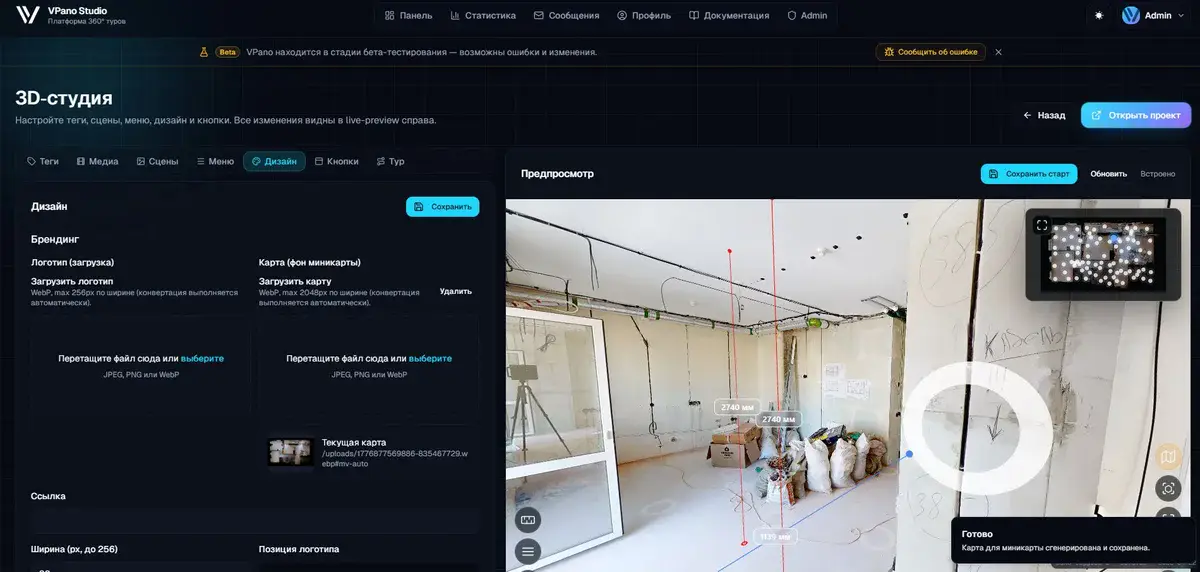Select the Дизайн tab
1200x572 pixels.
click(x=274, y=161)
